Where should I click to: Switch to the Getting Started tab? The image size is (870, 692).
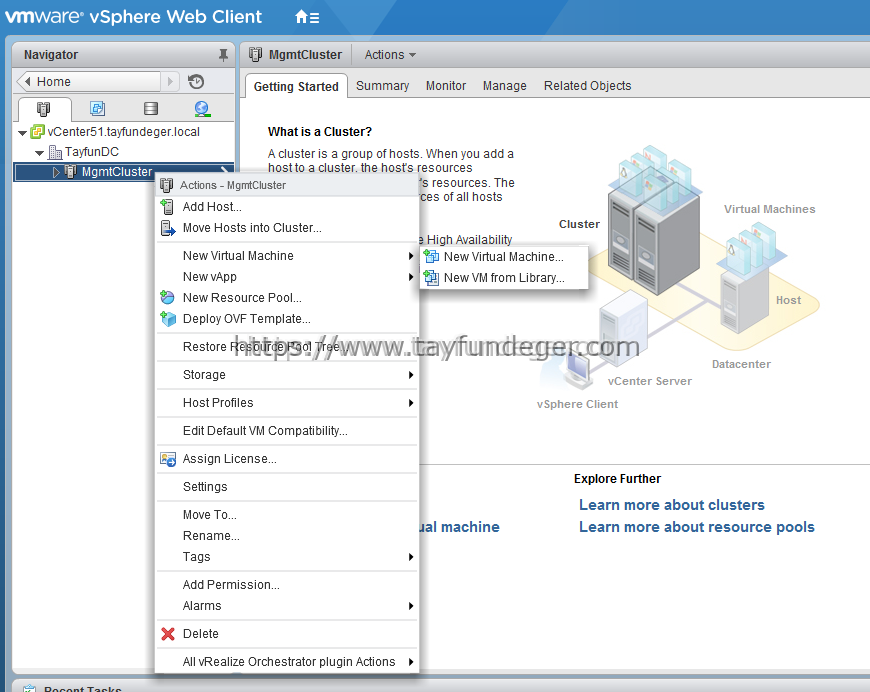pyautogui.click(x=296, y=87)
